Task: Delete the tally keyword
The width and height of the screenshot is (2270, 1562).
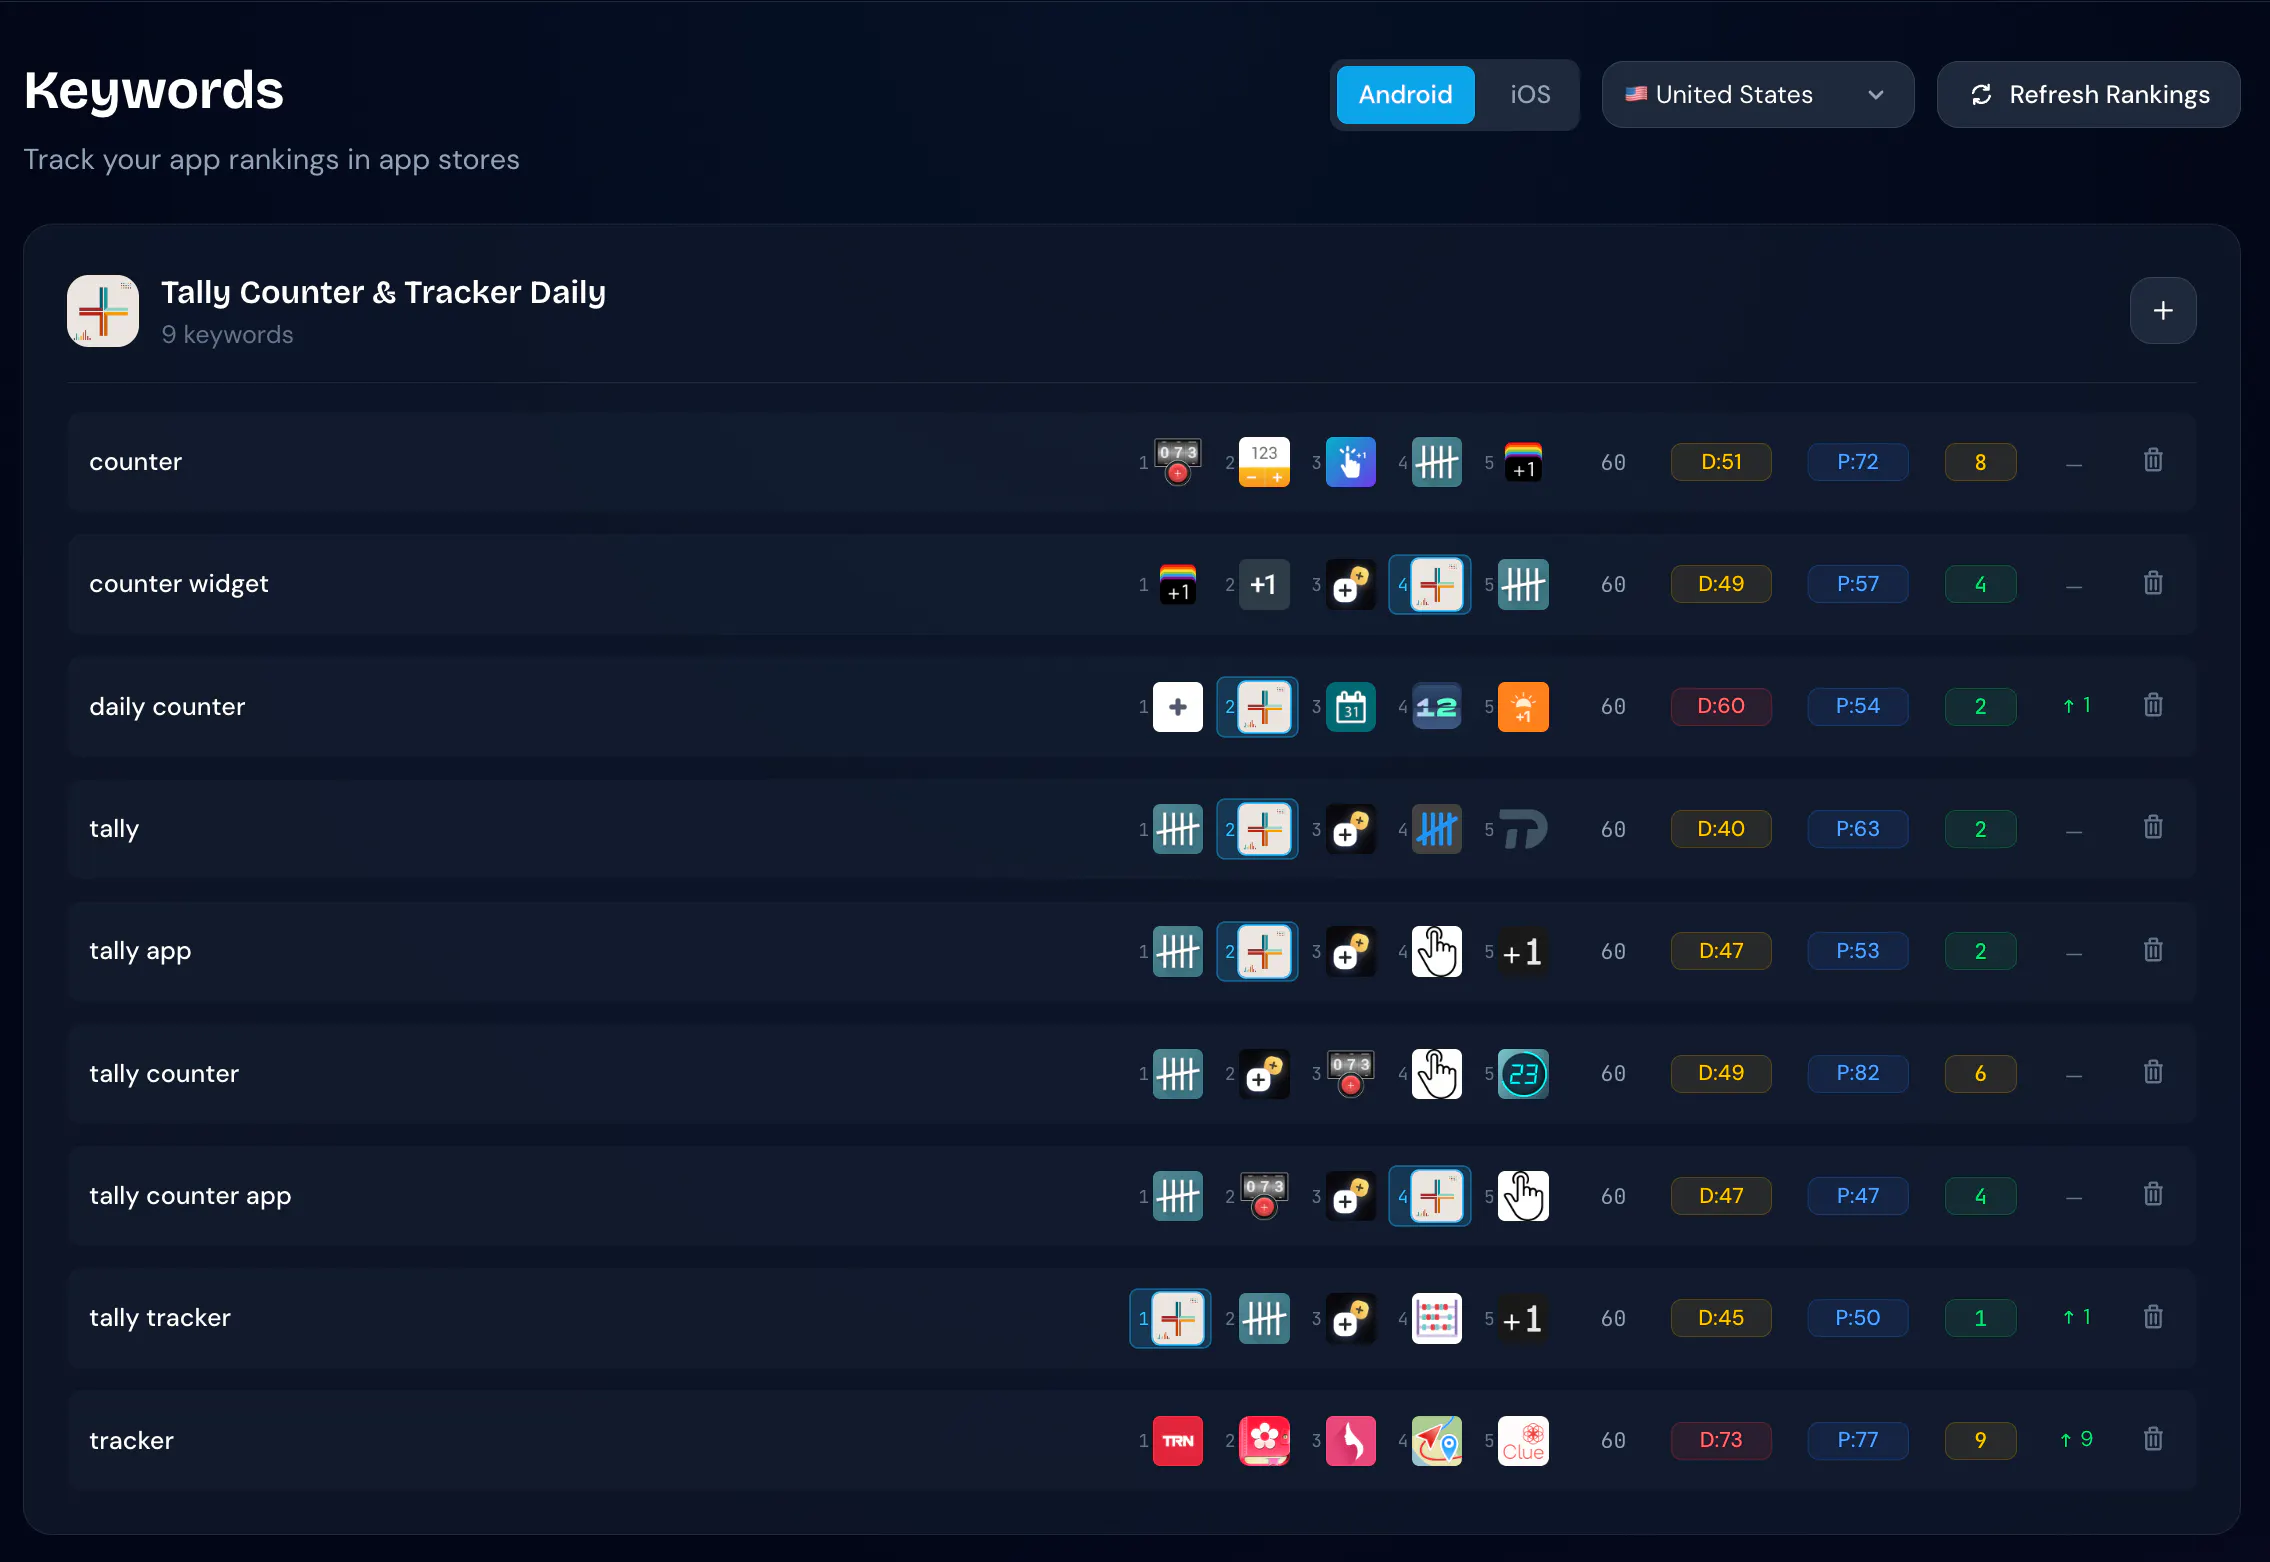Action: (2153, 828)
